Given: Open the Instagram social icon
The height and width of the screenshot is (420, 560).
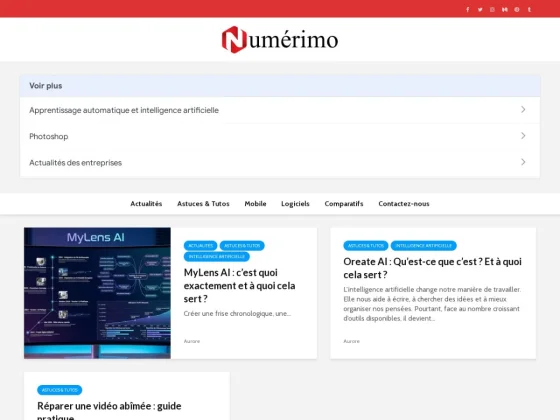Looking at the screenshot, I should tap(492, 10).
